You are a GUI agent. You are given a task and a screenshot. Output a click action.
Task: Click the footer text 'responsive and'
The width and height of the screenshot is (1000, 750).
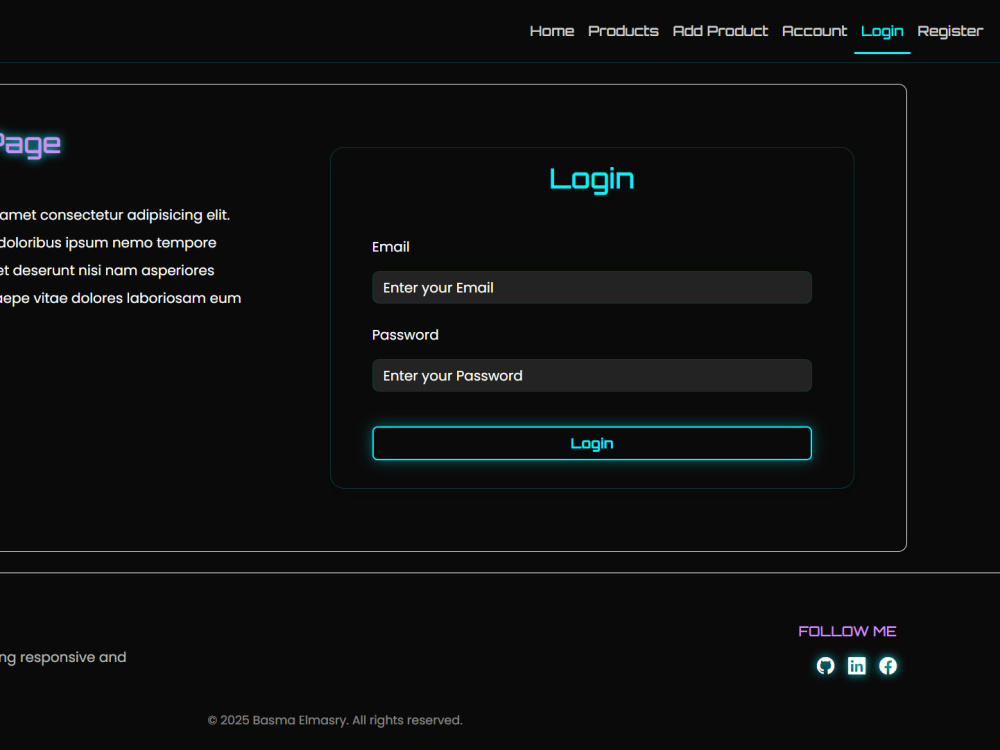coord(73,658)
